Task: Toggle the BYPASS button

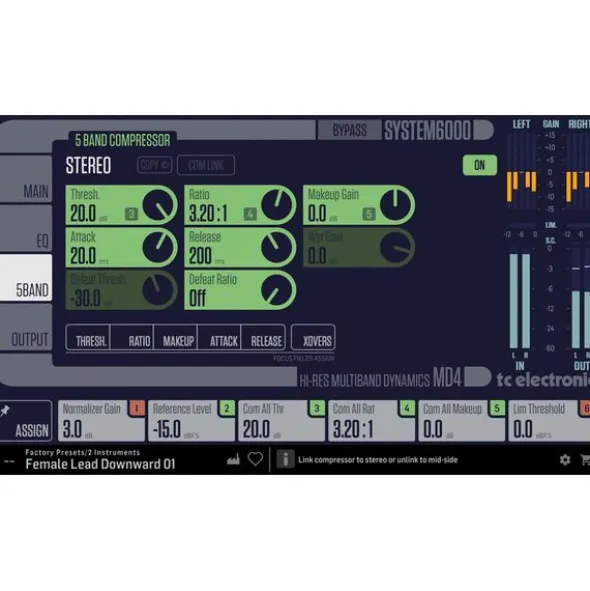Action: [349, 130]
